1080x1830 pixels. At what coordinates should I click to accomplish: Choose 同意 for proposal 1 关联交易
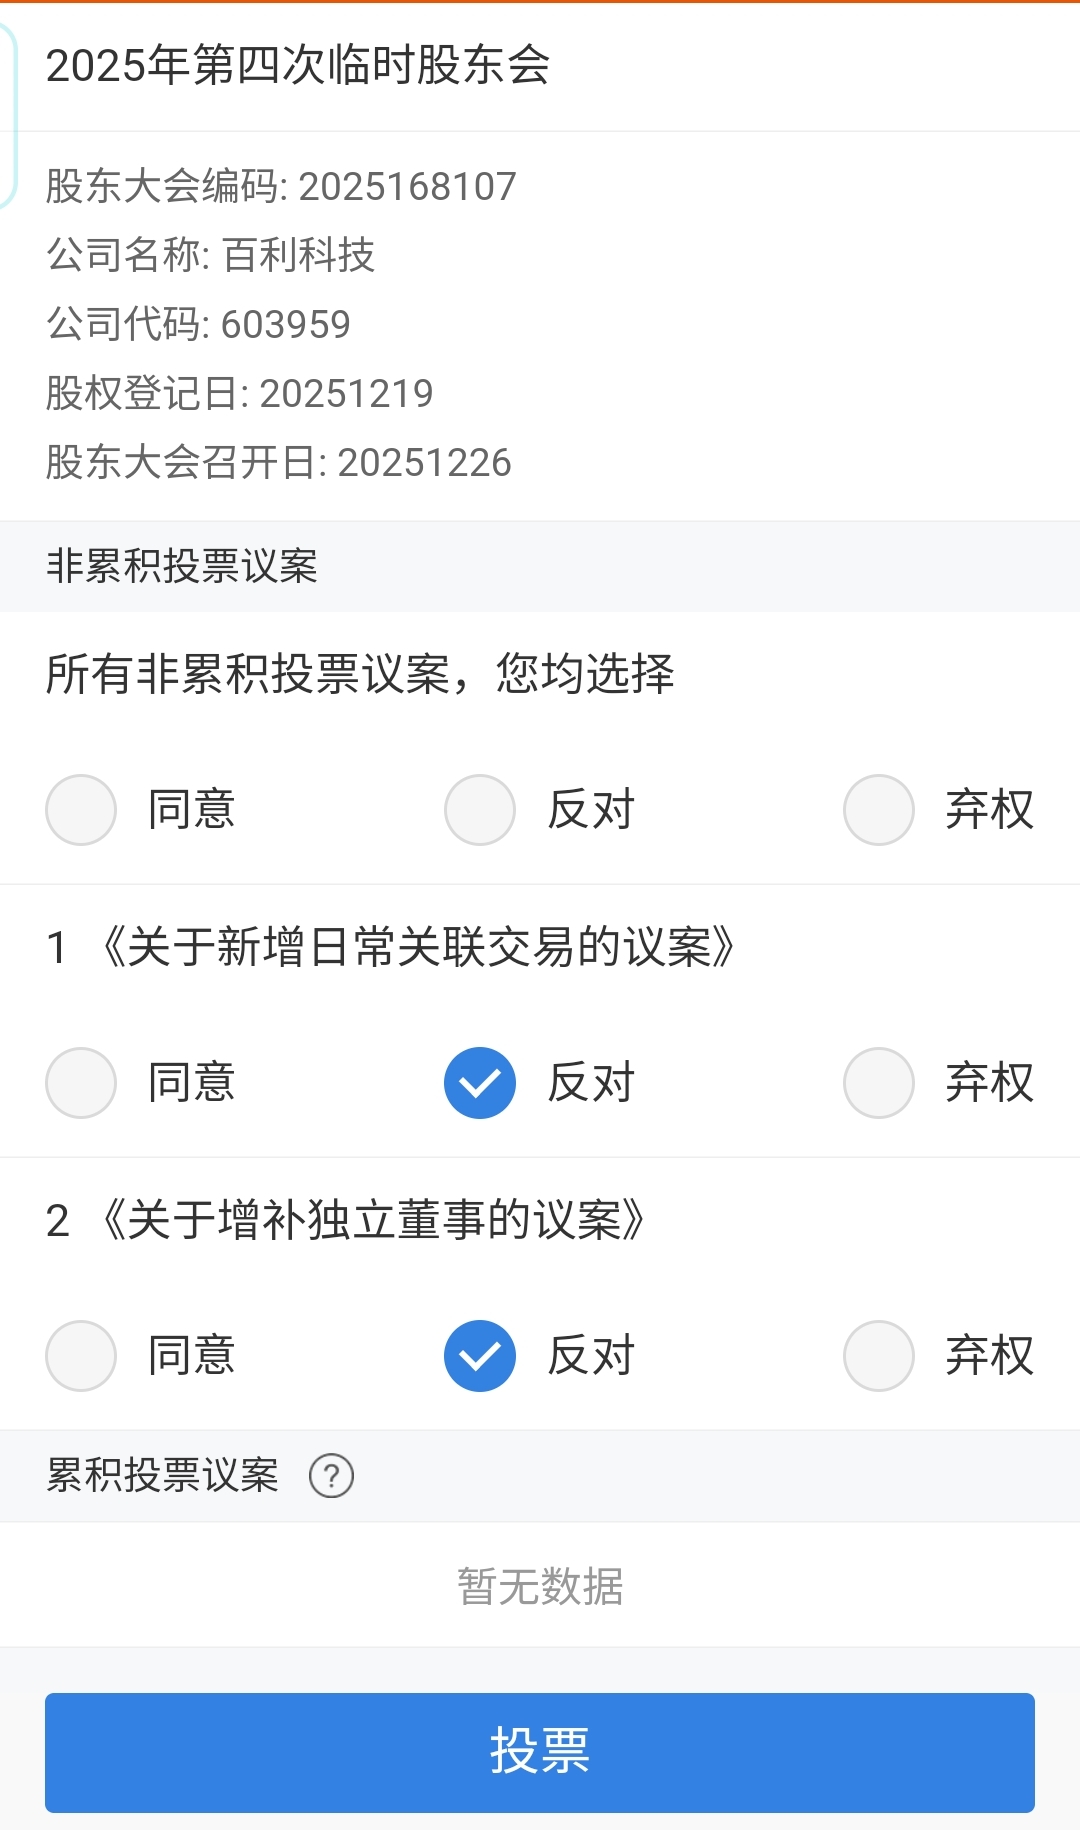click(x=81, y=1083)
